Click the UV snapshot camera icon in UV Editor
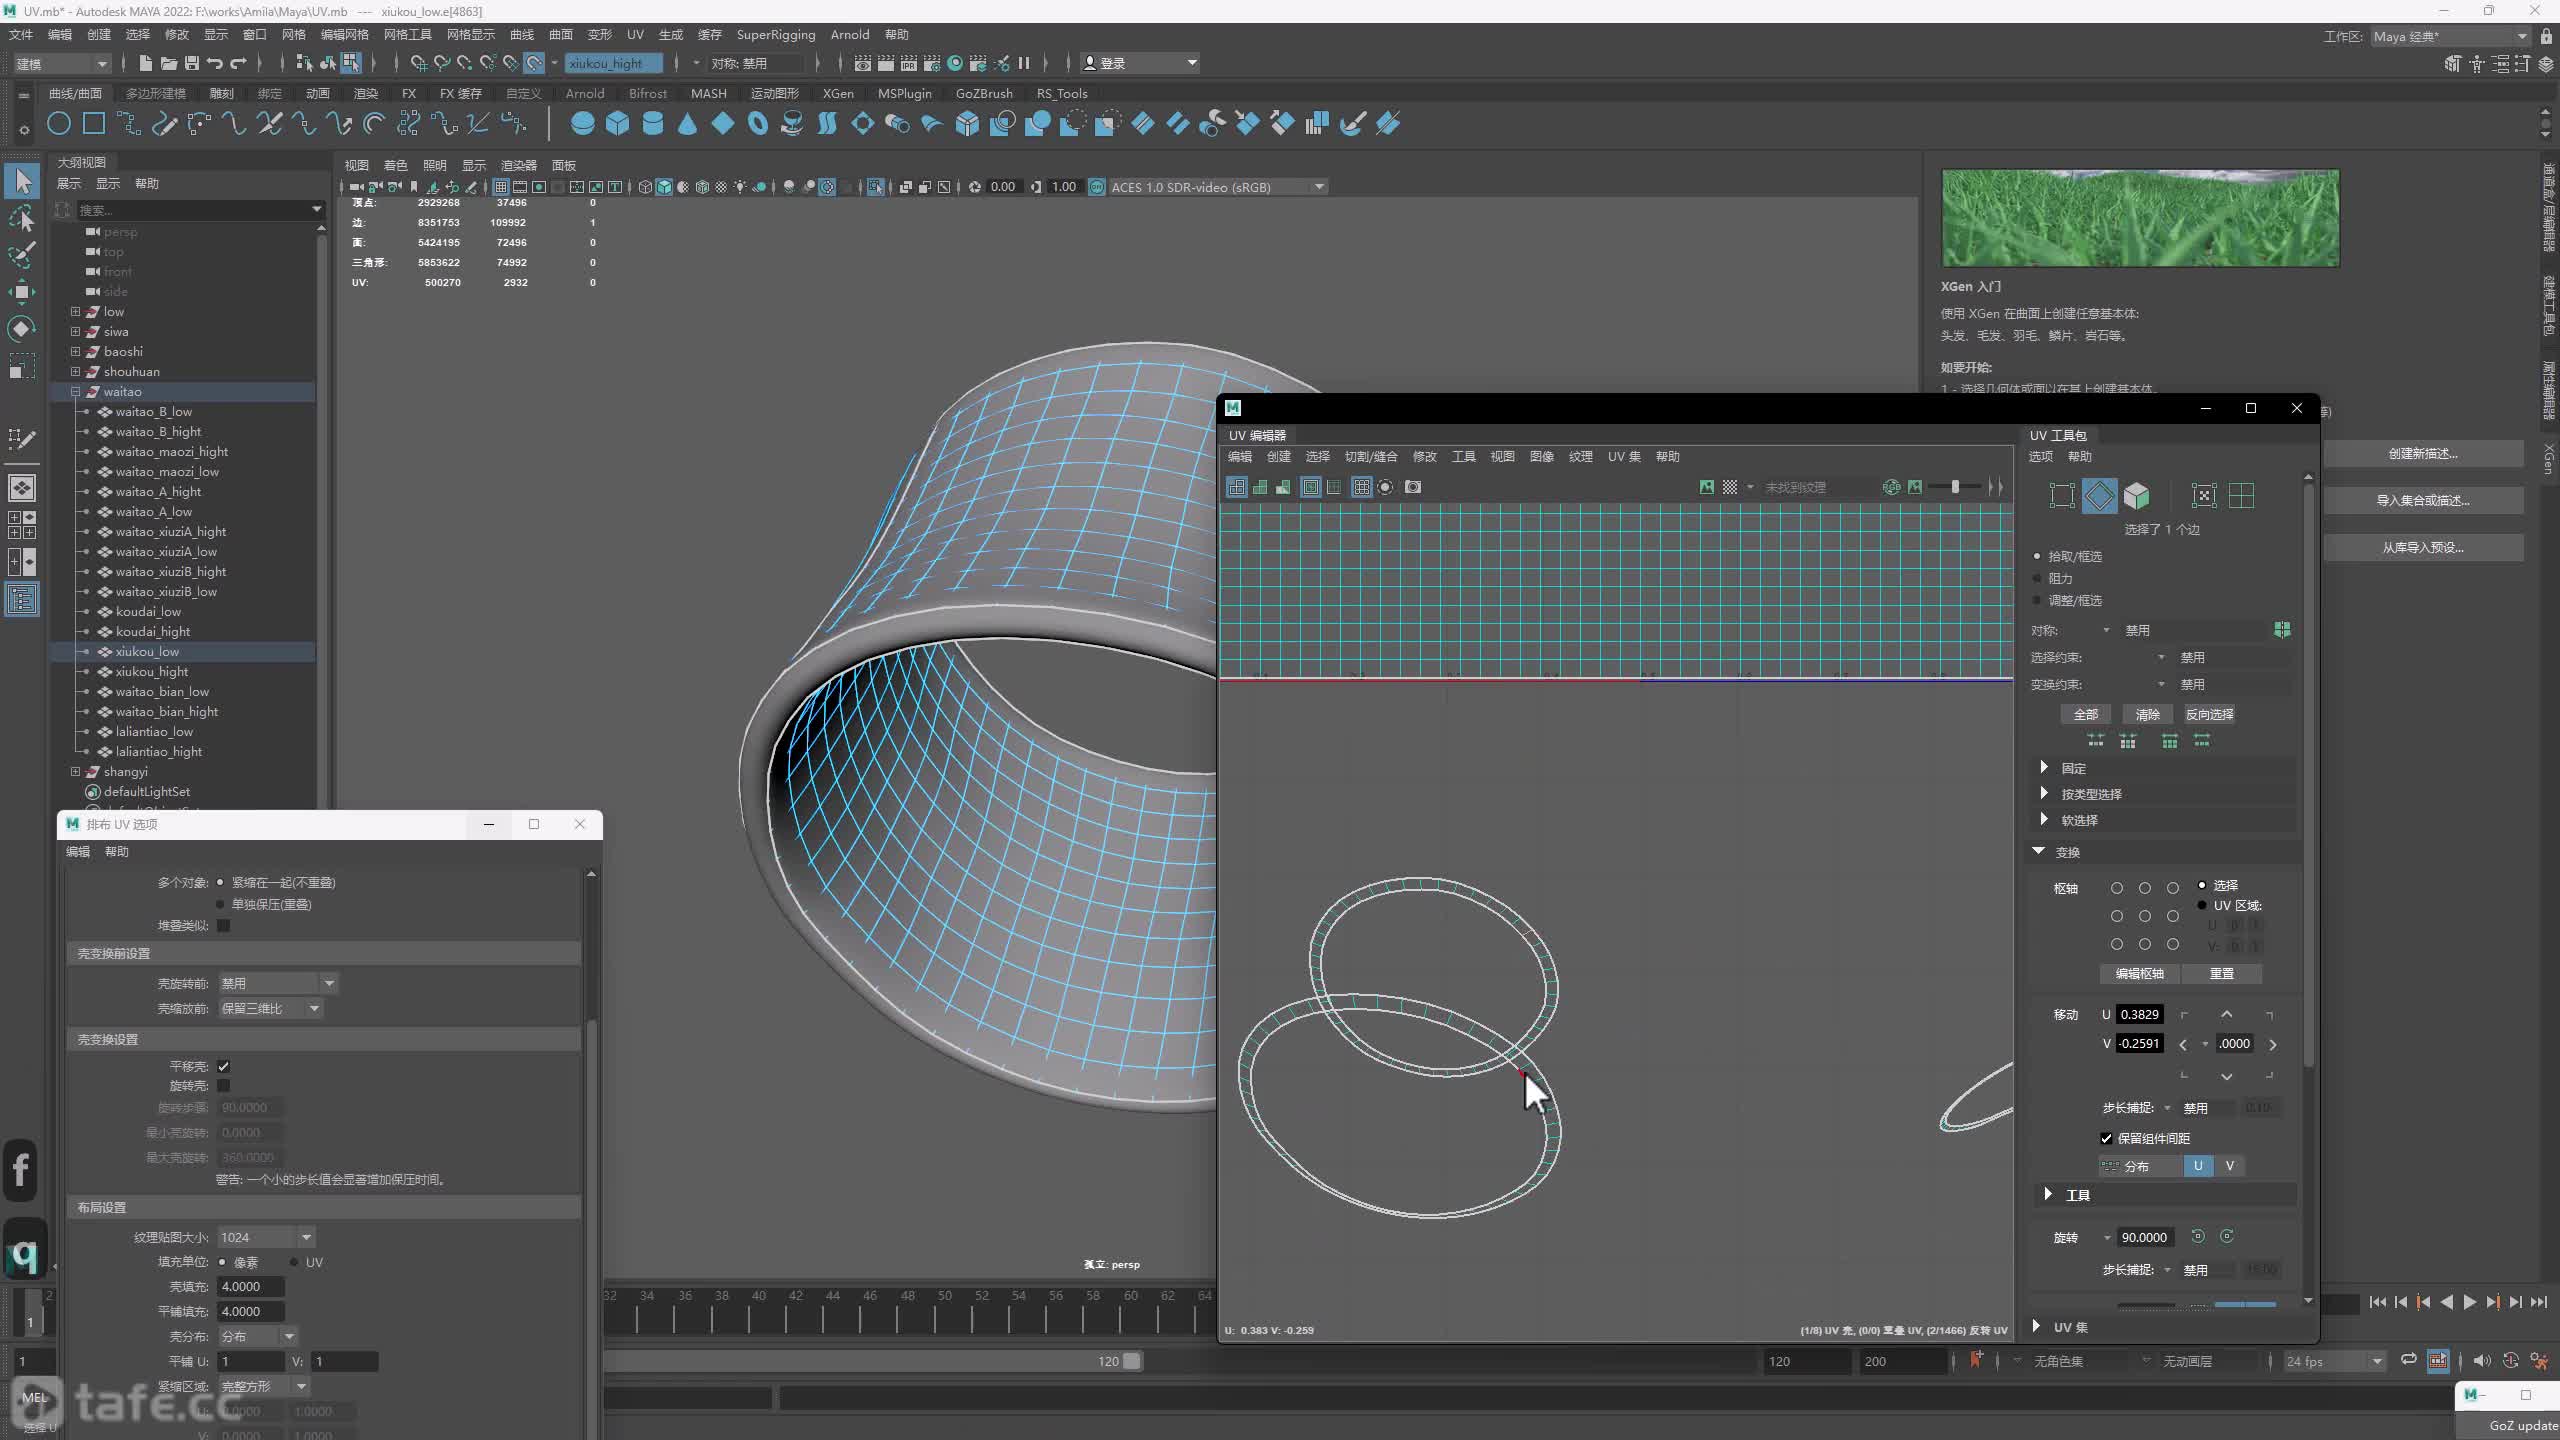Viewport: 2560px width, 1440px height. click(1412, 487)
